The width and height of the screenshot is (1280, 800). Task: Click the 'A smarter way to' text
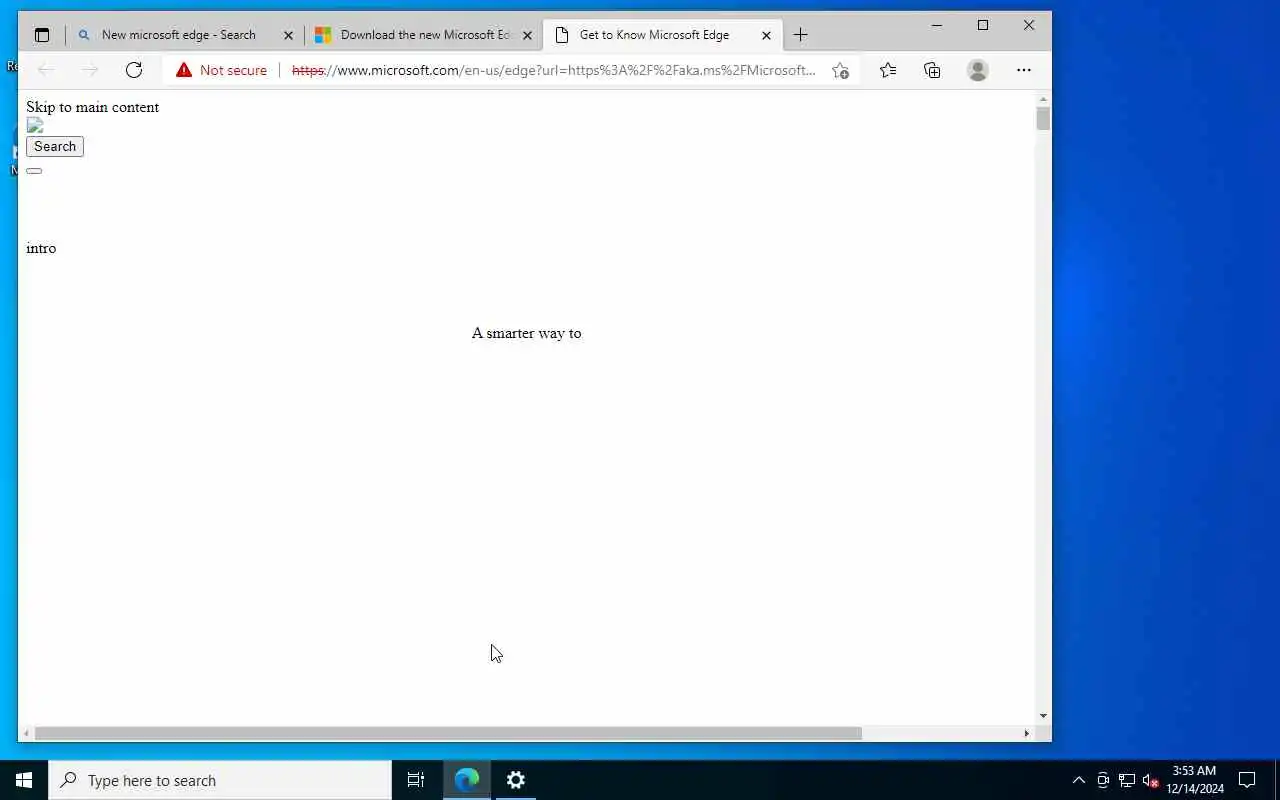pyautogui.click(x=526, y=333)
